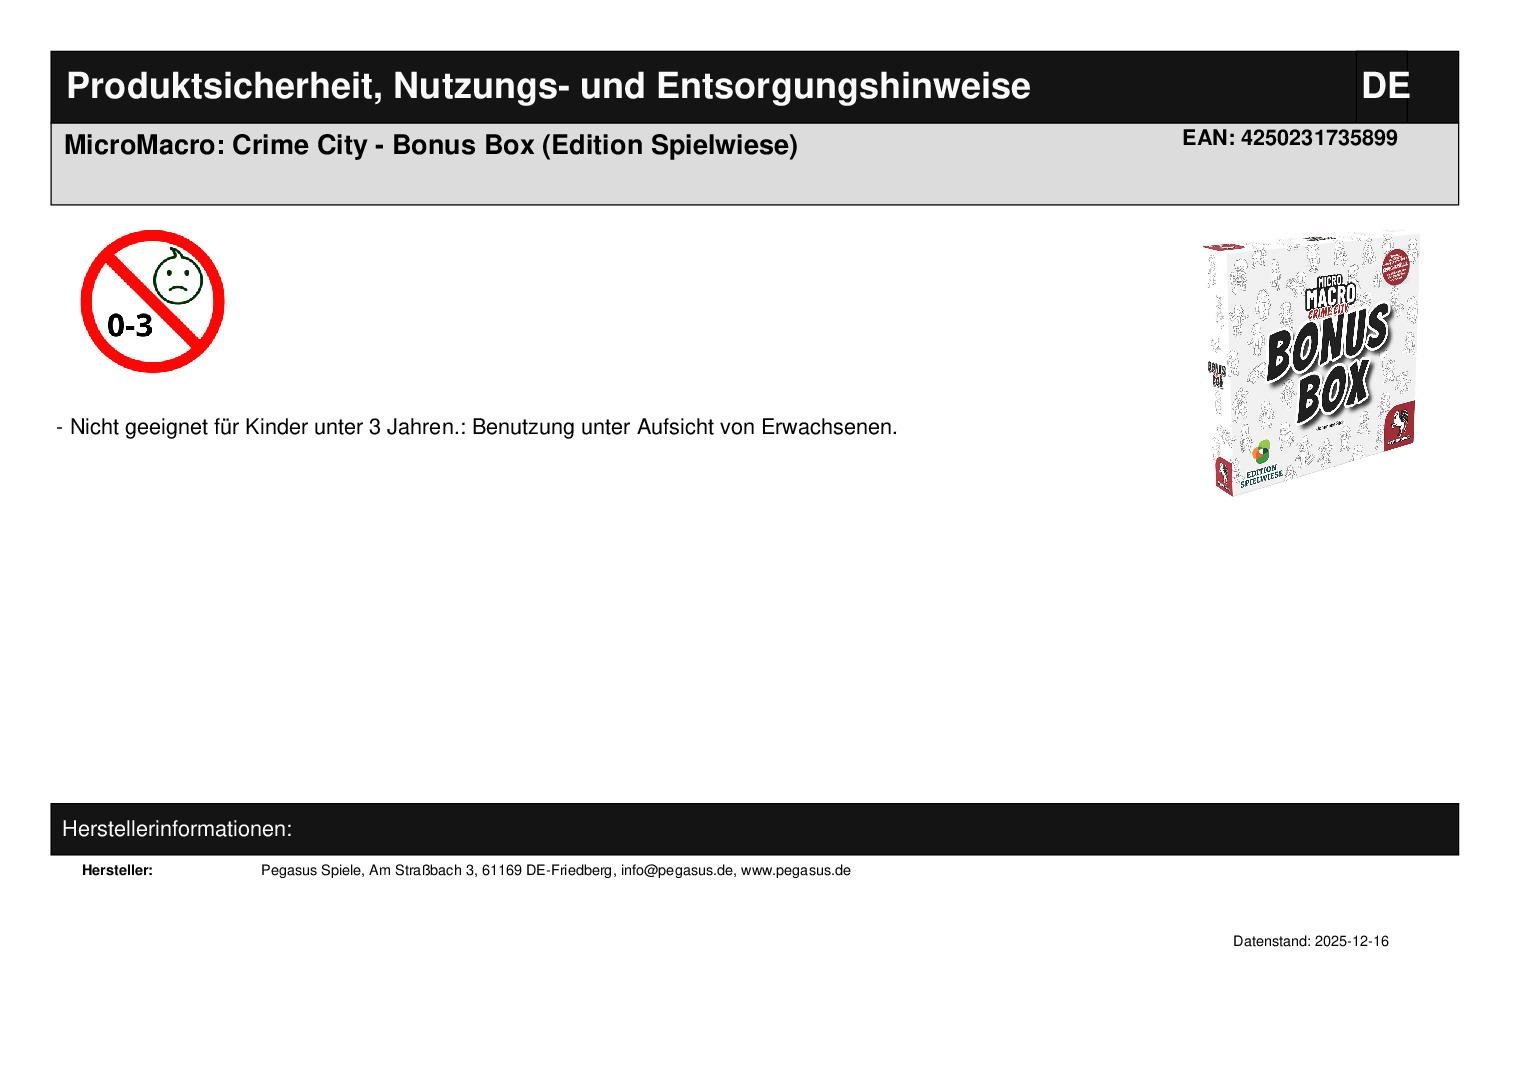Click the DE language code in header
Viewport: 1520px width, 1075px height.
point(1384,87)
